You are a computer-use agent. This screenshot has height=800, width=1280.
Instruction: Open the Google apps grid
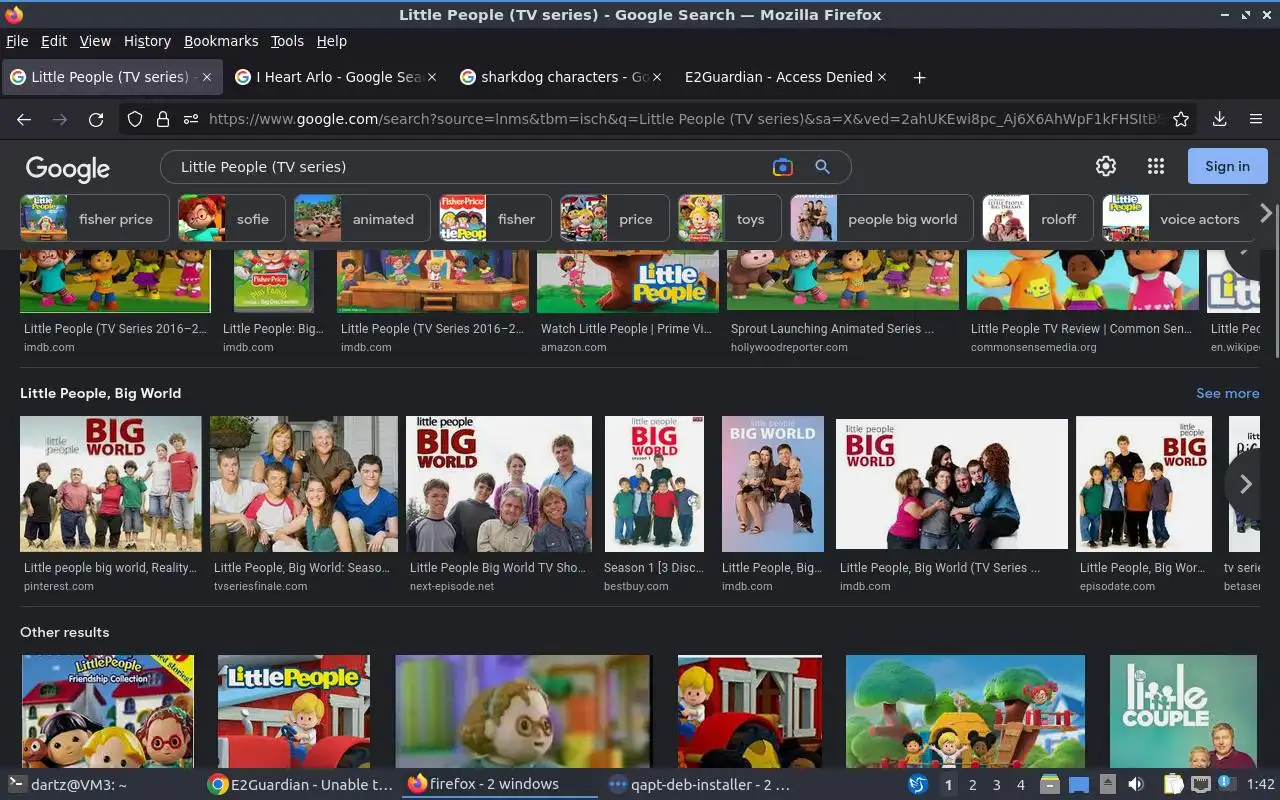pos(1156,167)
